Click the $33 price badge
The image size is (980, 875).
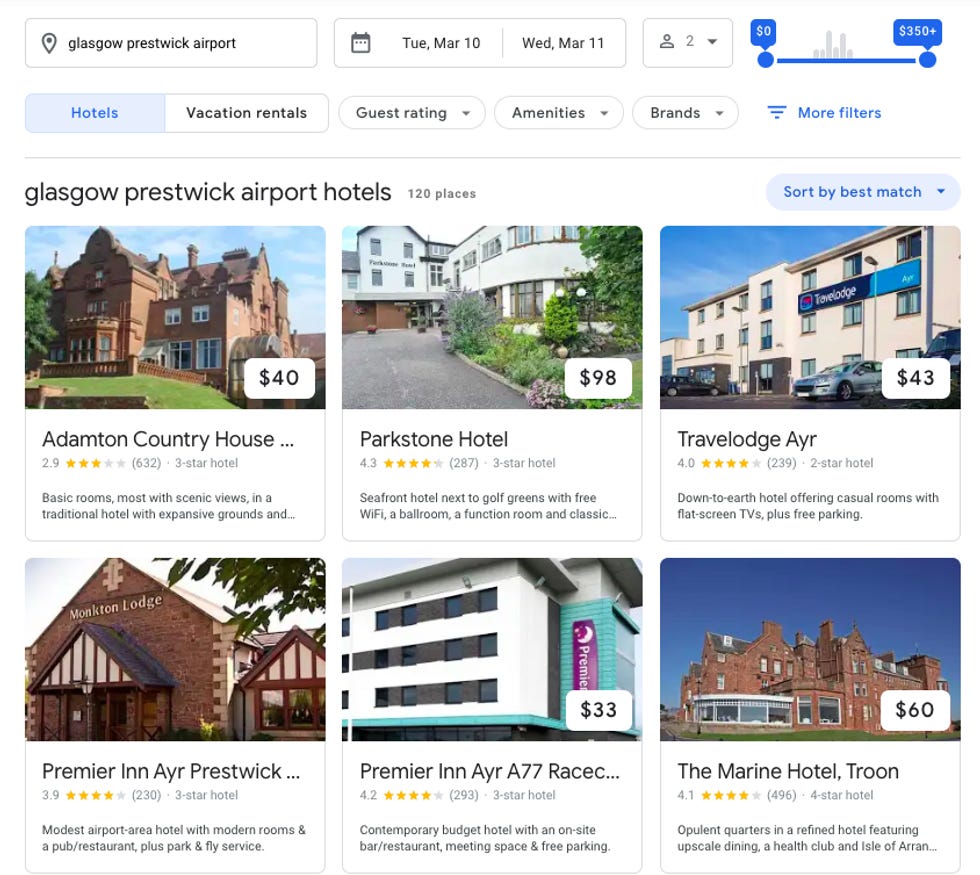(598, 710)
